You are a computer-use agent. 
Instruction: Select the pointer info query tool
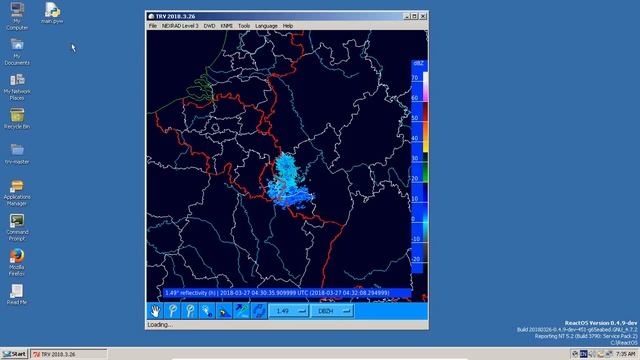(207, 311)
